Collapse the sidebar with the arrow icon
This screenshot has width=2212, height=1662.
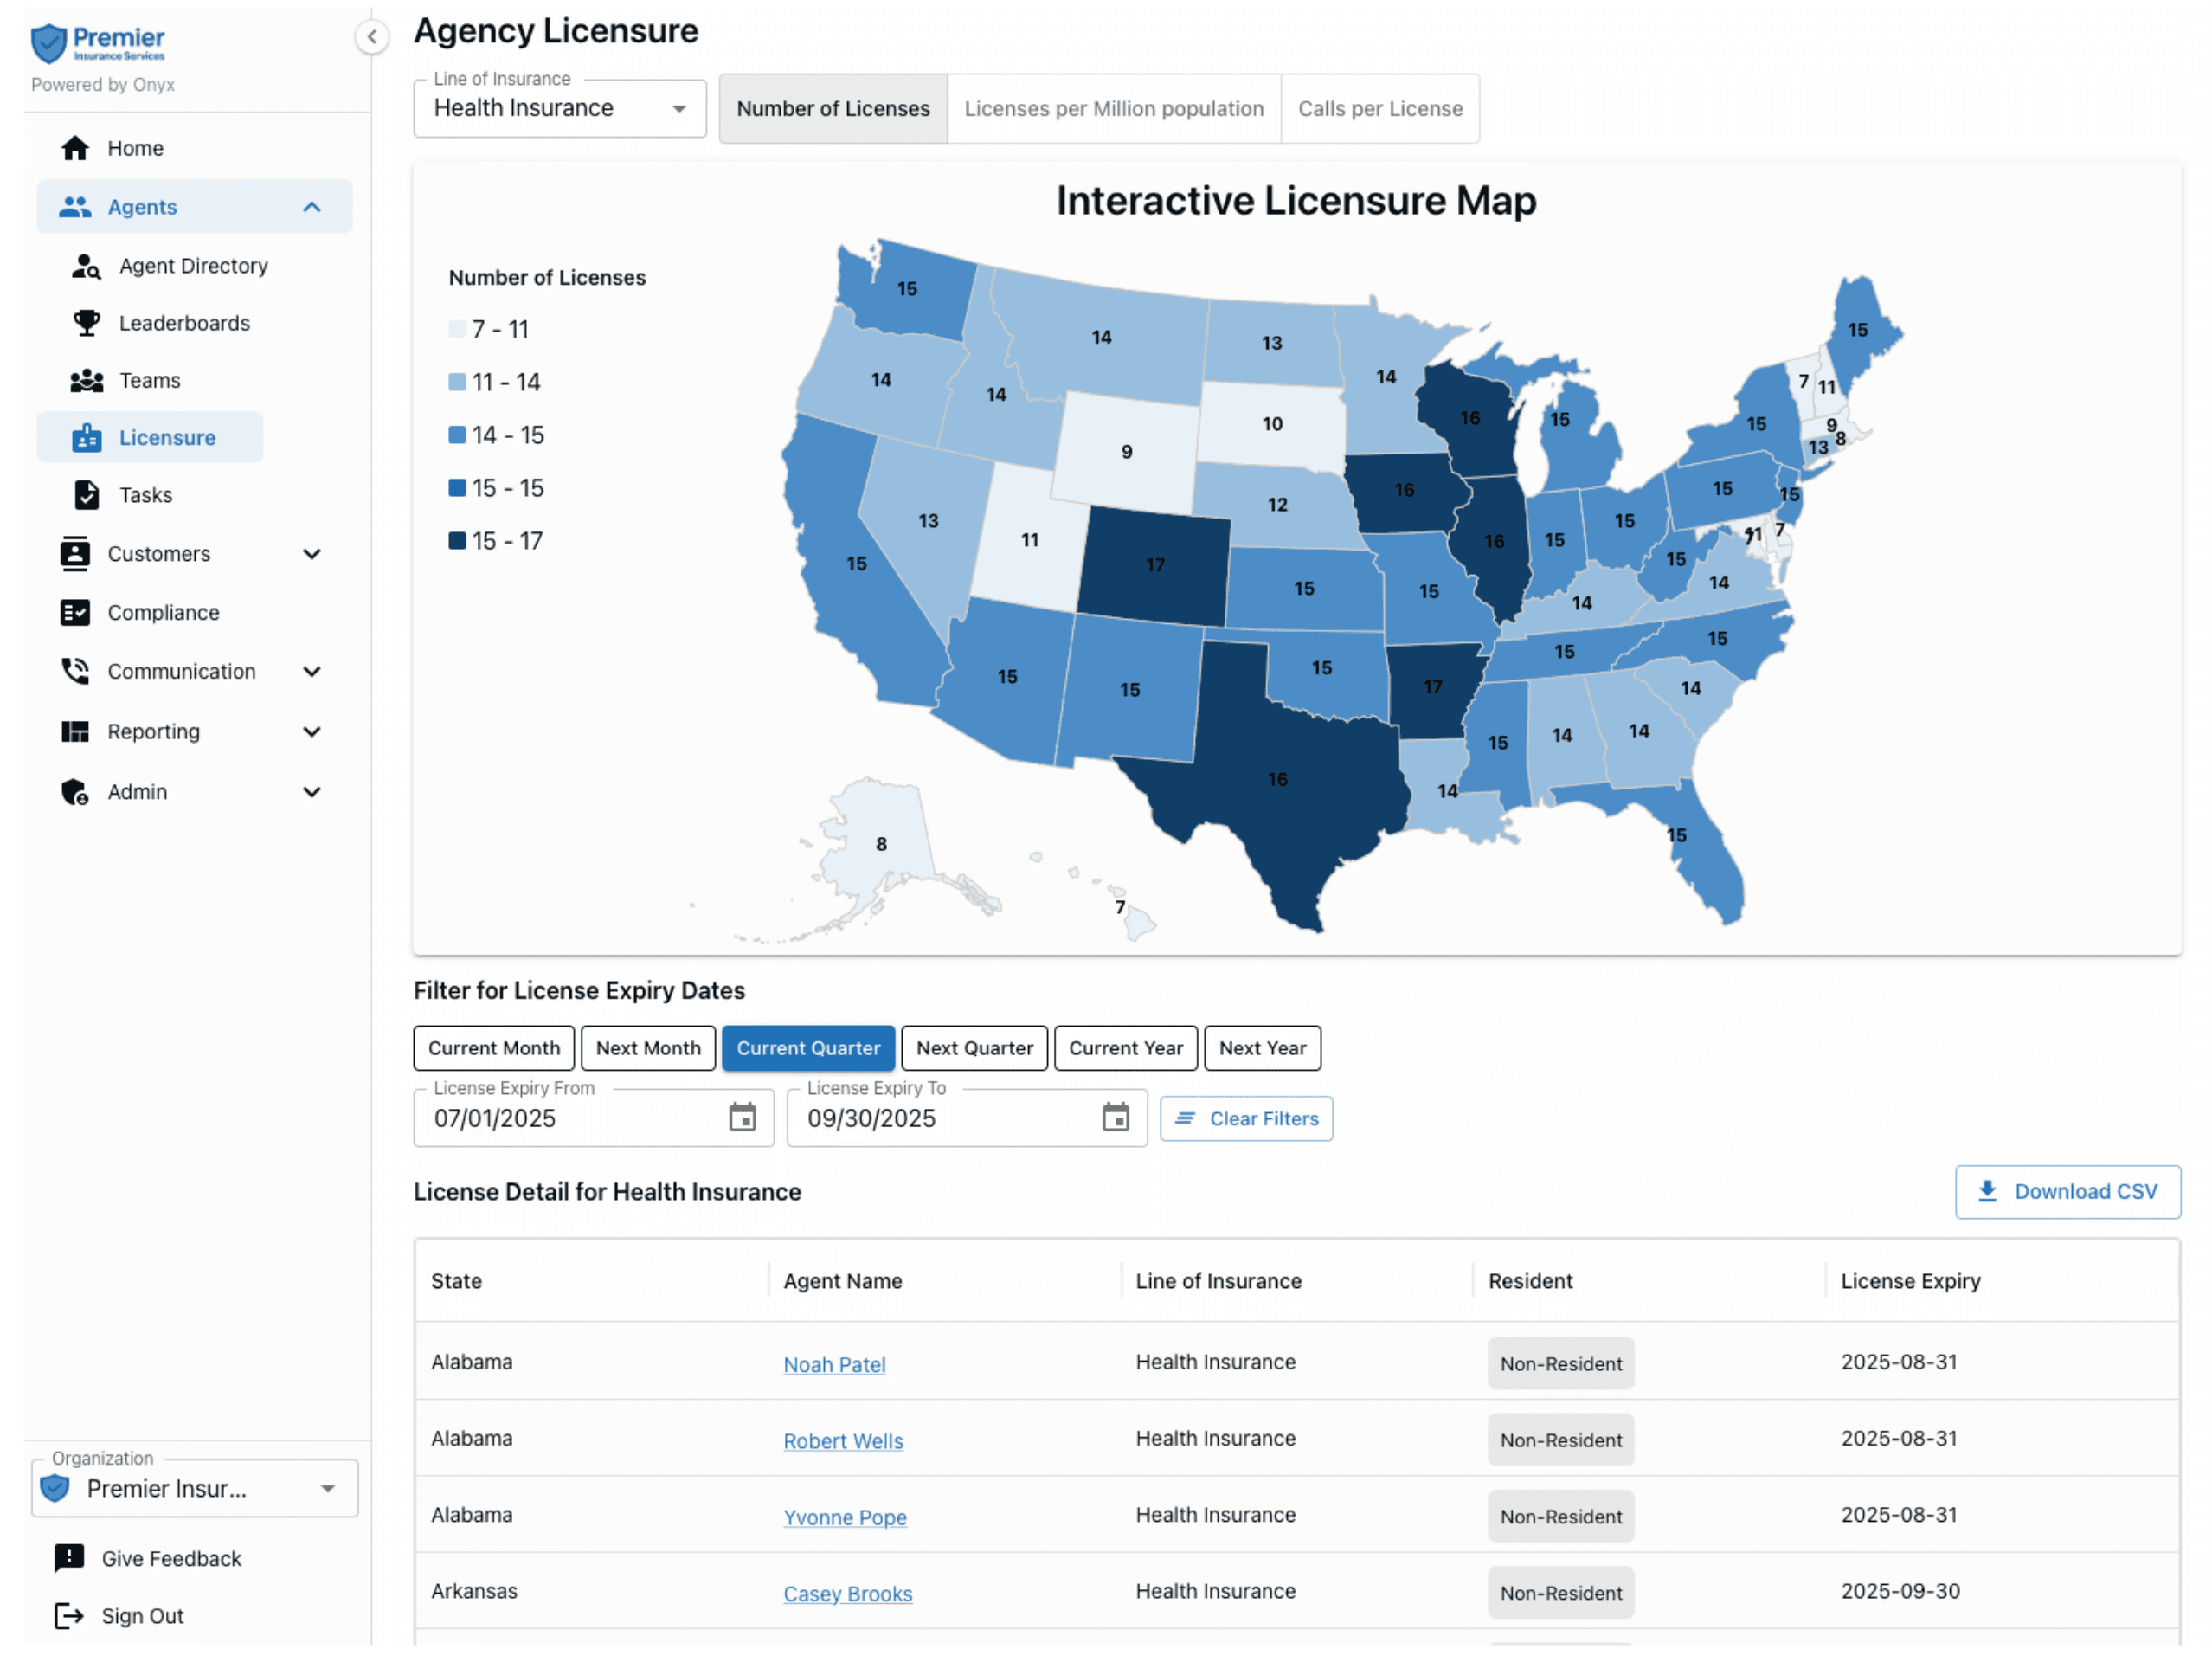click(x=372, y=37)
